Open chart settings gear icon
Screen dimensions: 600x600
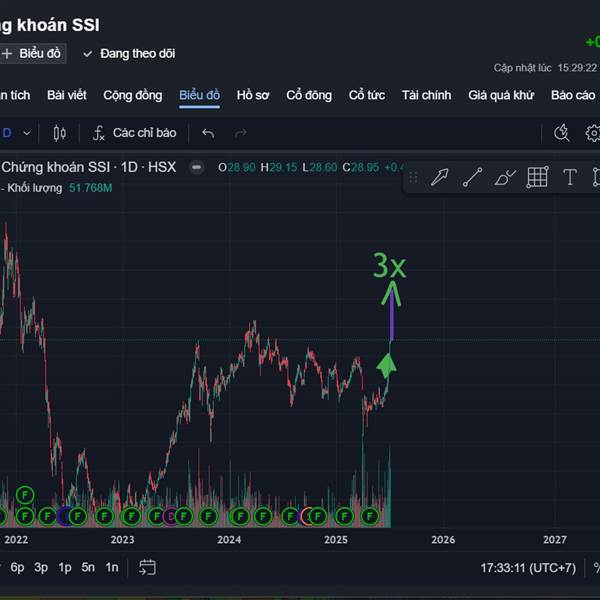(x=593, y=133)
